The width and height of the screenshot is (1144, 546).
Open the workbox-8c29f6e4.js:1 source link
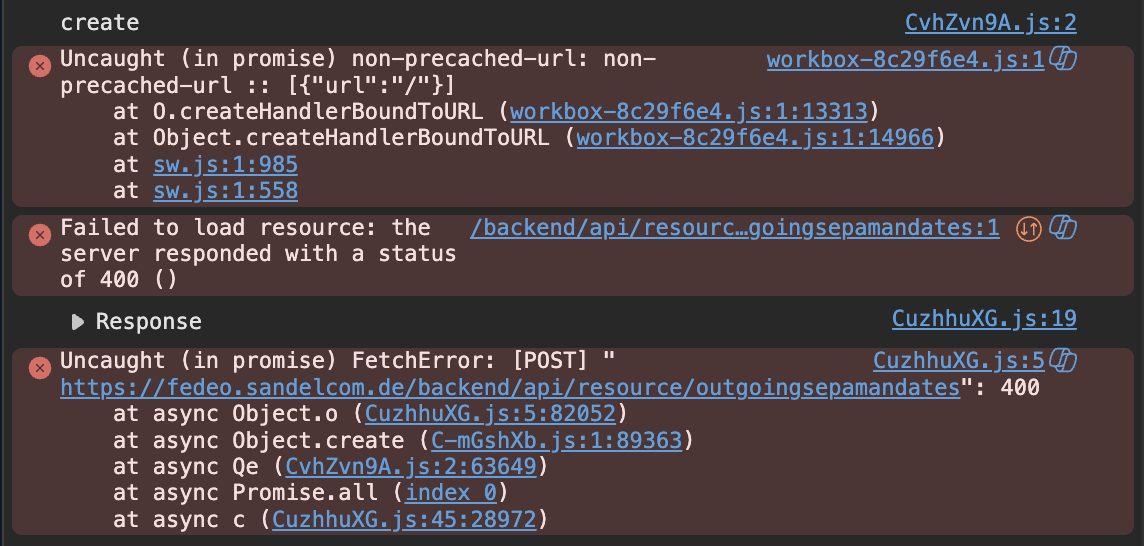tap(905, 60)
